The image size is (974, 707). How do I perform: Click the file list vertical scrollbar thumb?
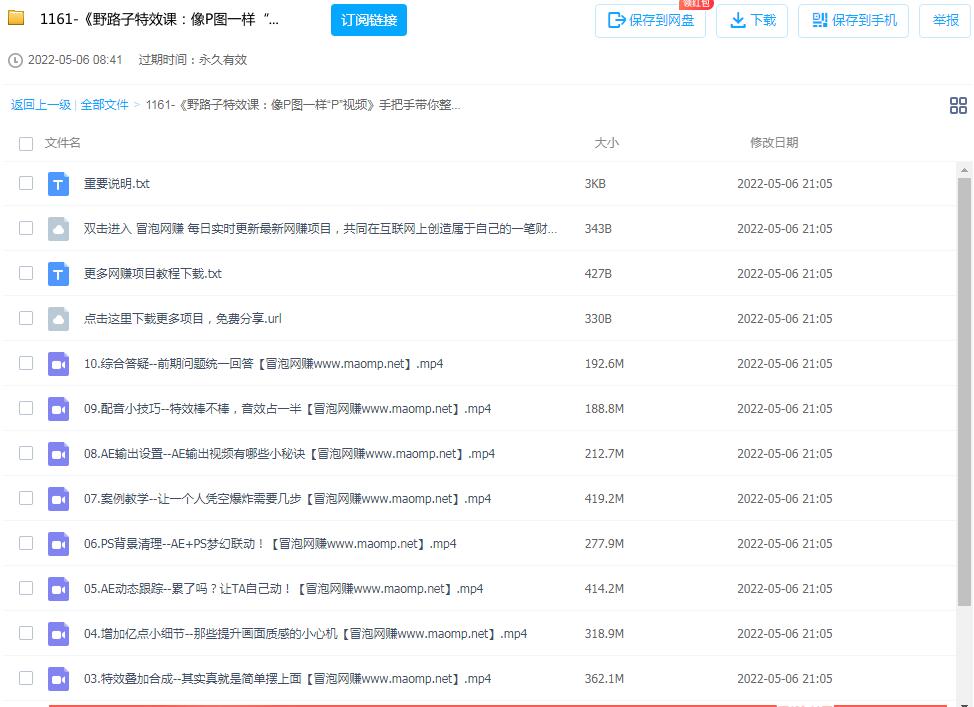964,391
